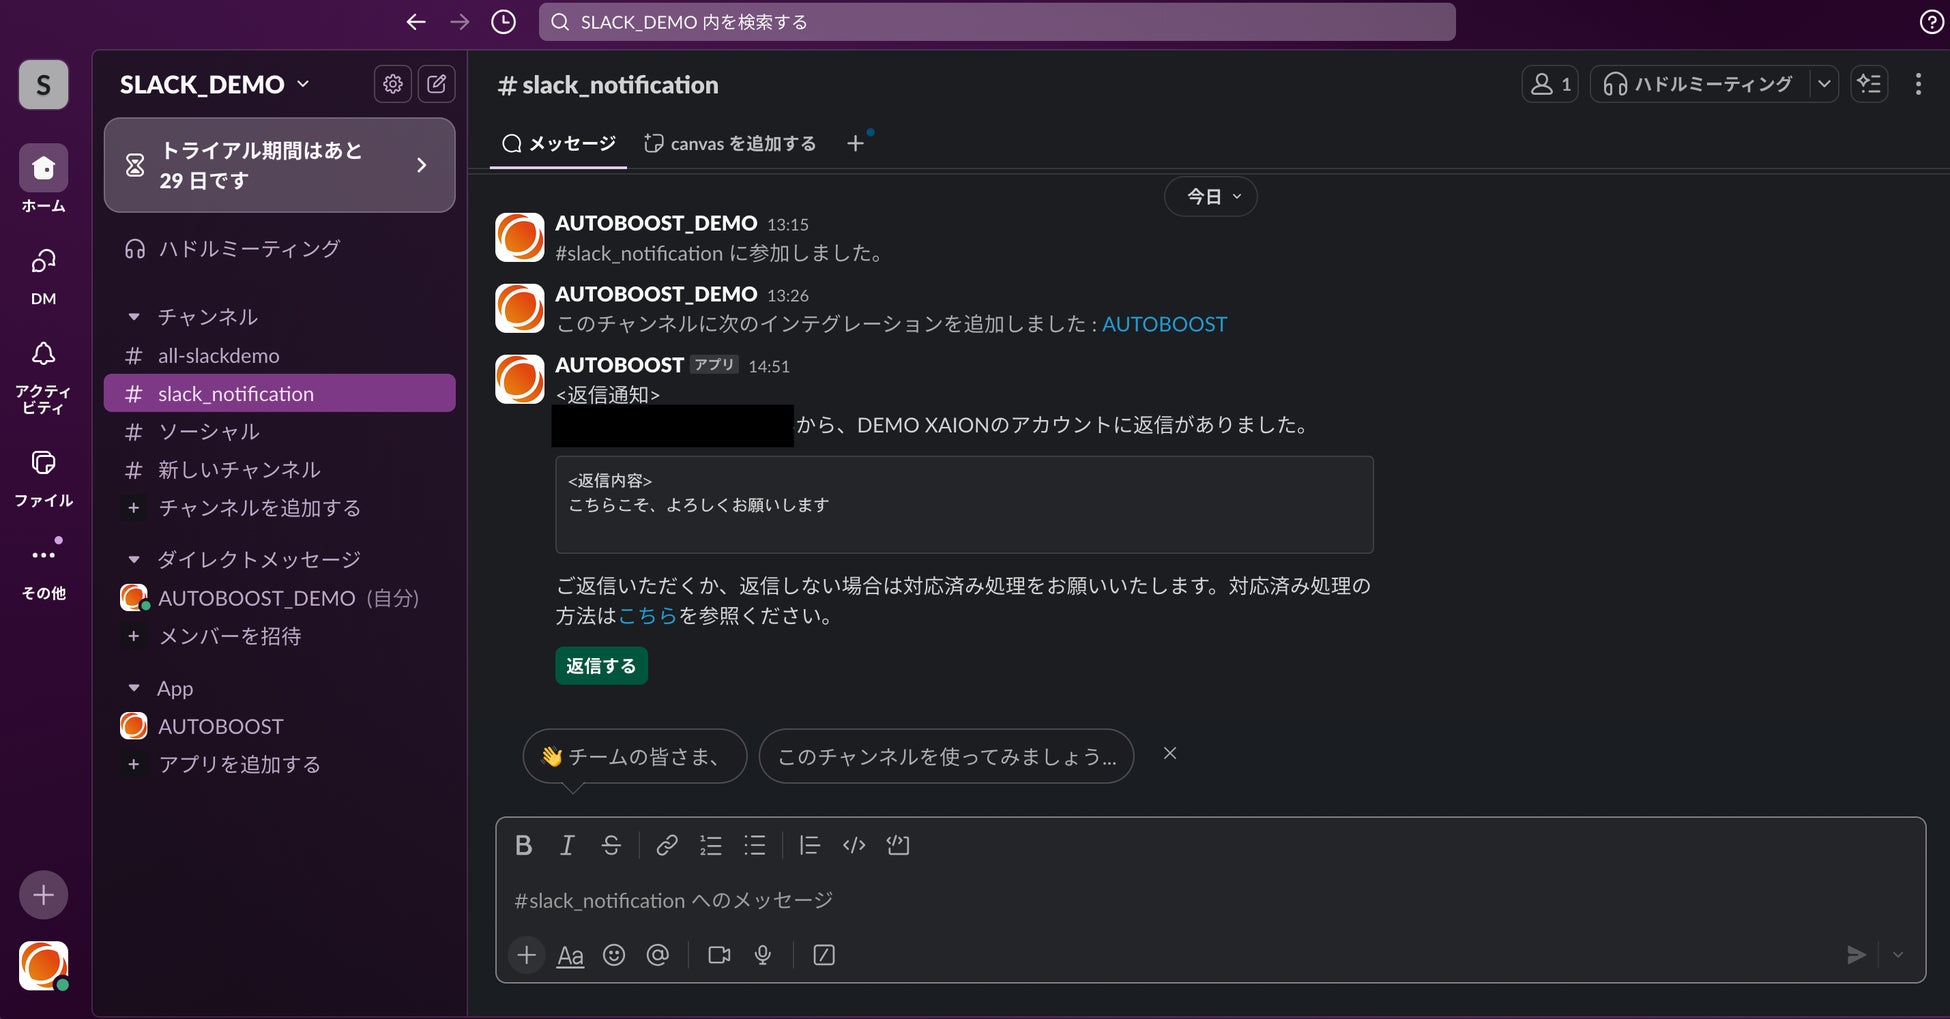Screen dimensions: 1950x1019
Task: Toggle bold formatting
Action: point(524,846)
